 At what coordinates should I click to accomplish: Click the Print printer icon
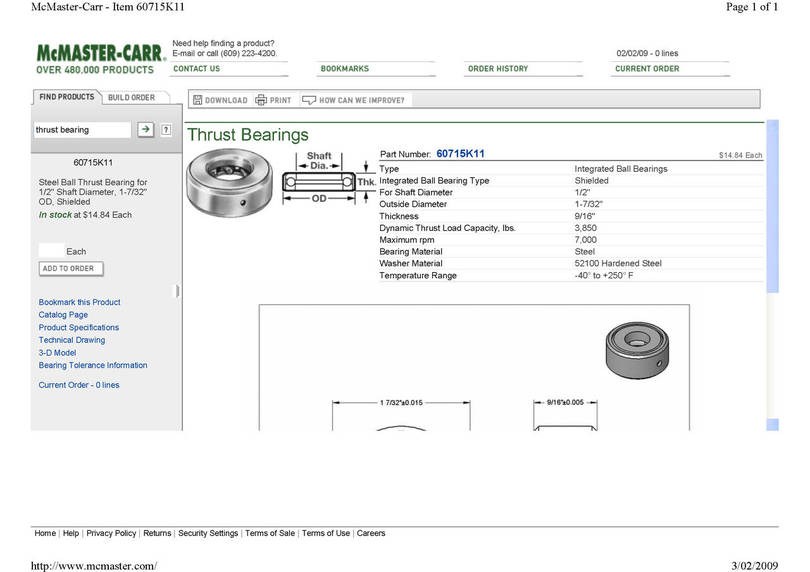click(x=261, y=100)
